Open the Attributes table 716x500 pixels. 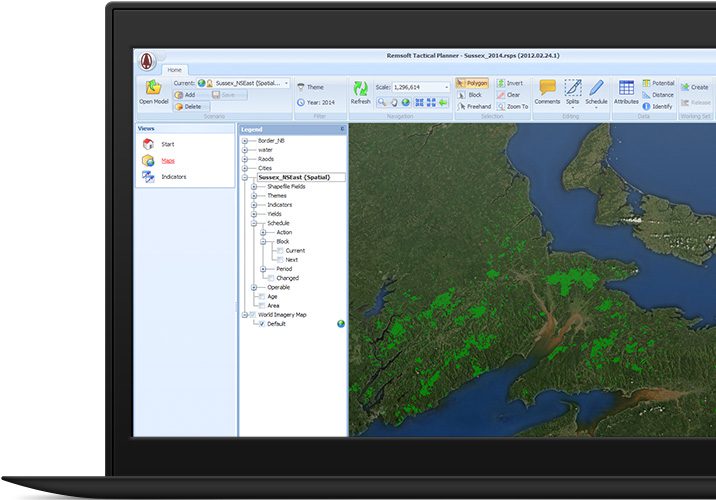click(626, 88)
